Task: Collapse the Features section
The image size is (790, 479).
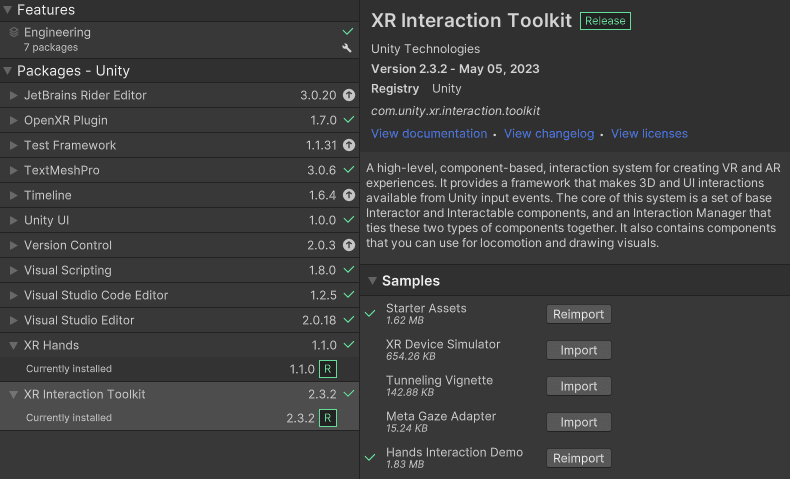Action: 8,9
